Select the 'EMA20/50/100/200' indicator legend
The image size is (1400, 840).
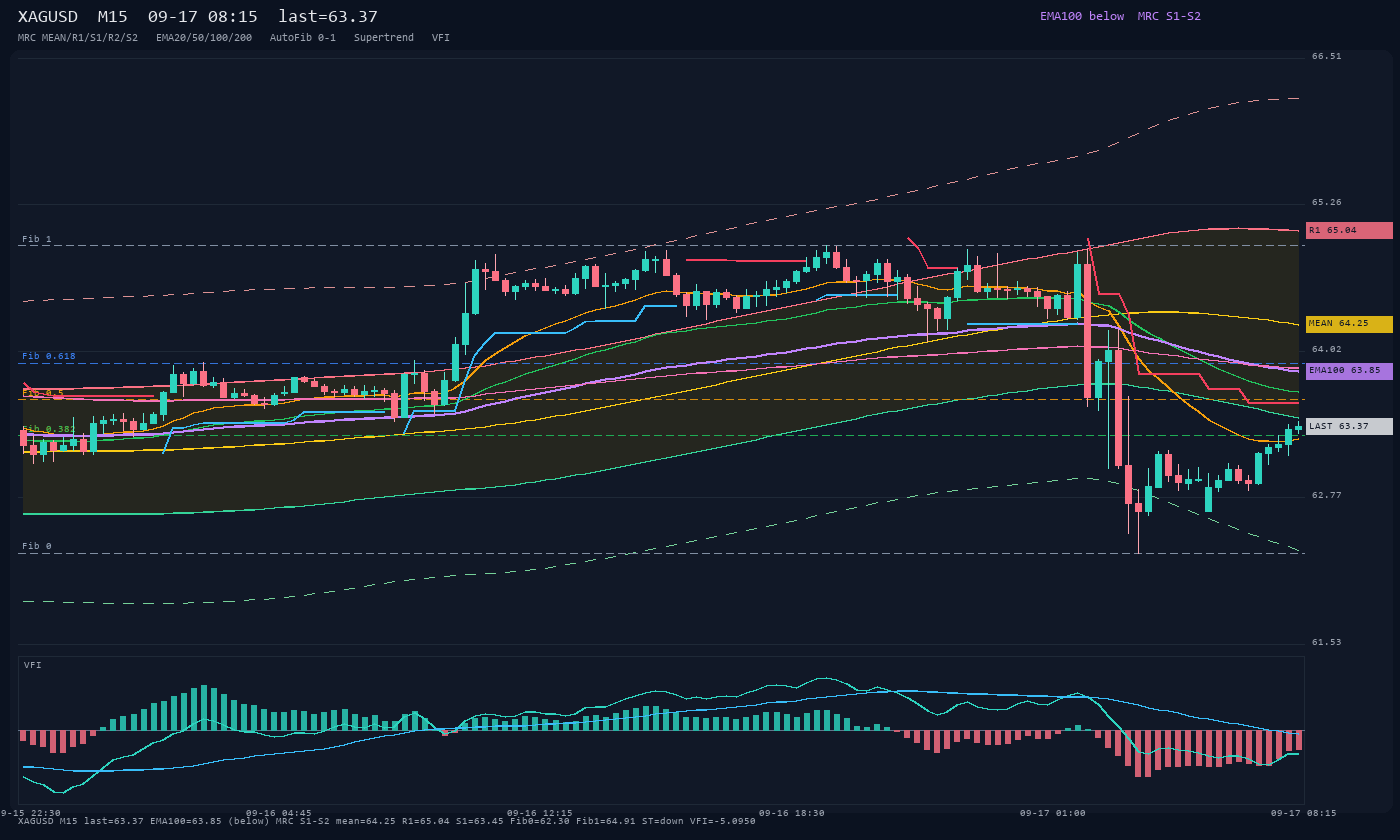204,38
